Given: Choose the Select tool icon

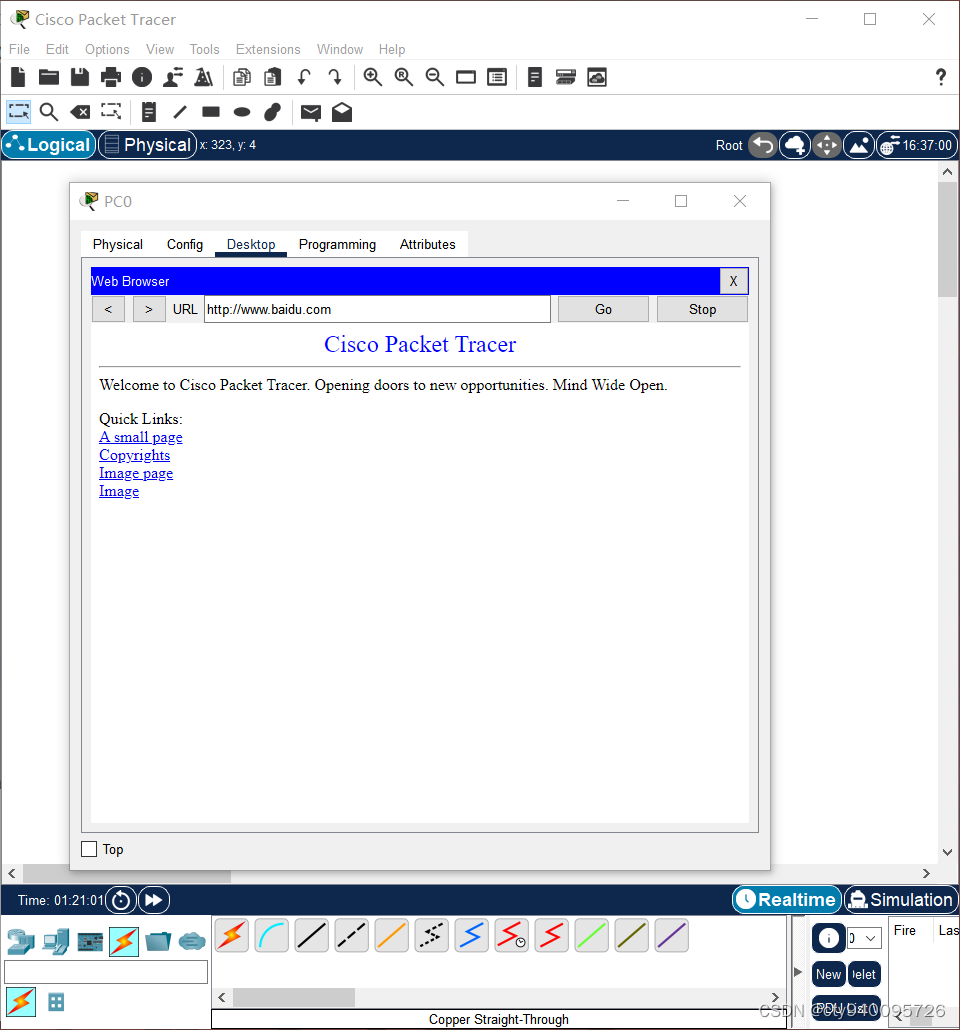Looking at the screenshot, I should [x=18, y=112].
